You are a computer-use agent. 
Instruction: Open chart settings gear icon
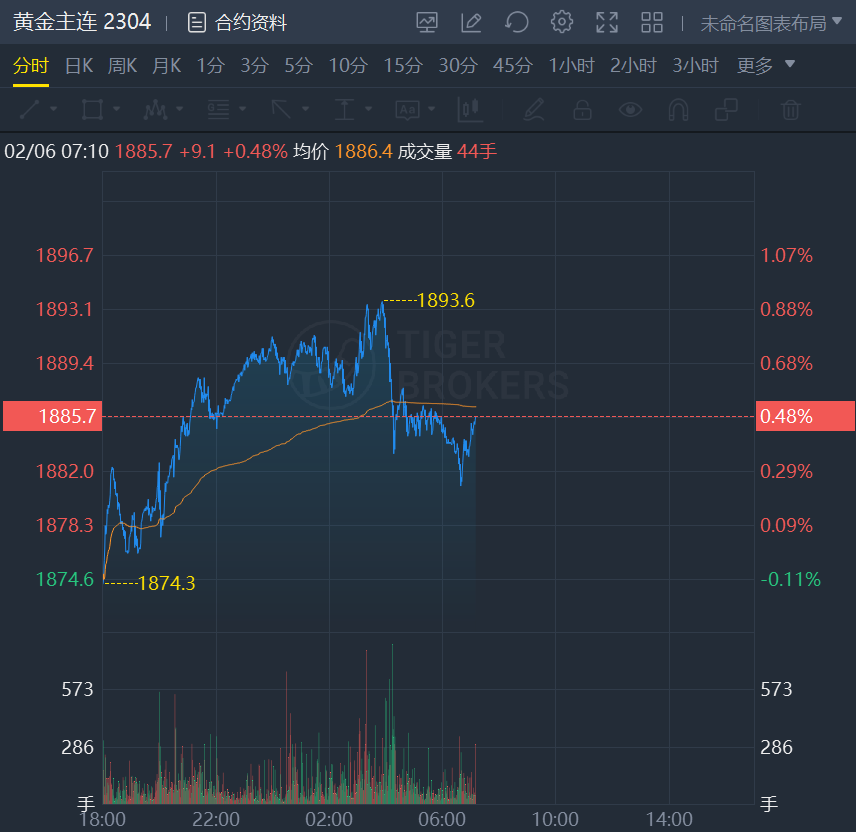pyautogui.click(x=562, y=22)
